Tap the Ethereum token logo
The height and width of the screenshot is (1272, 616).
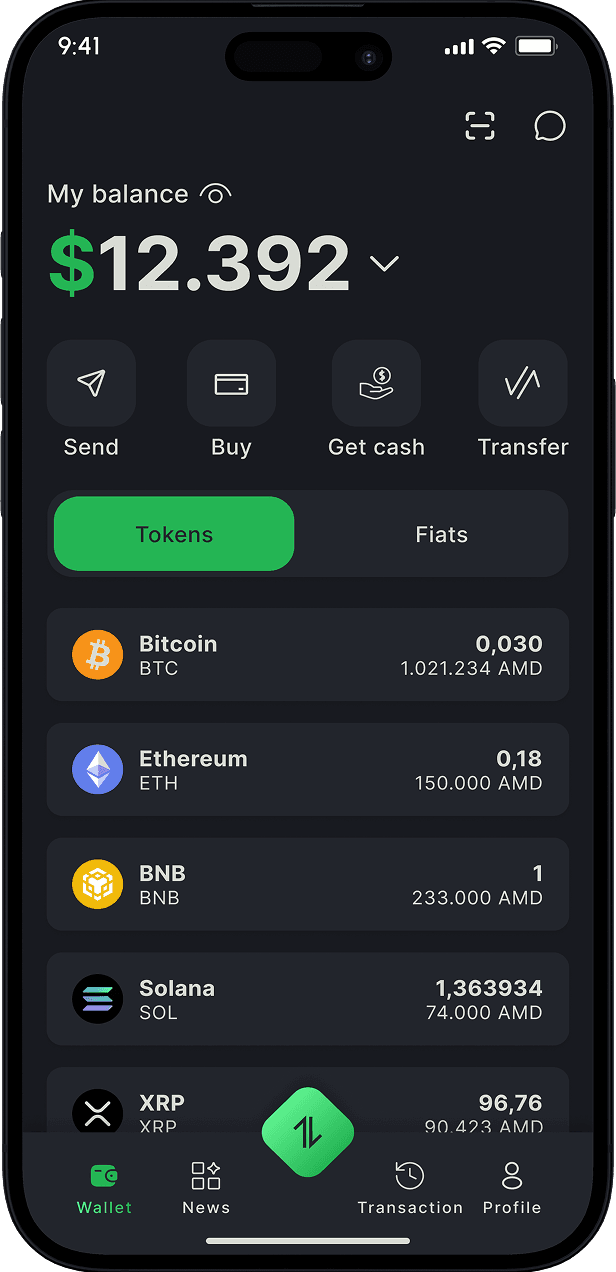(97, 770)
